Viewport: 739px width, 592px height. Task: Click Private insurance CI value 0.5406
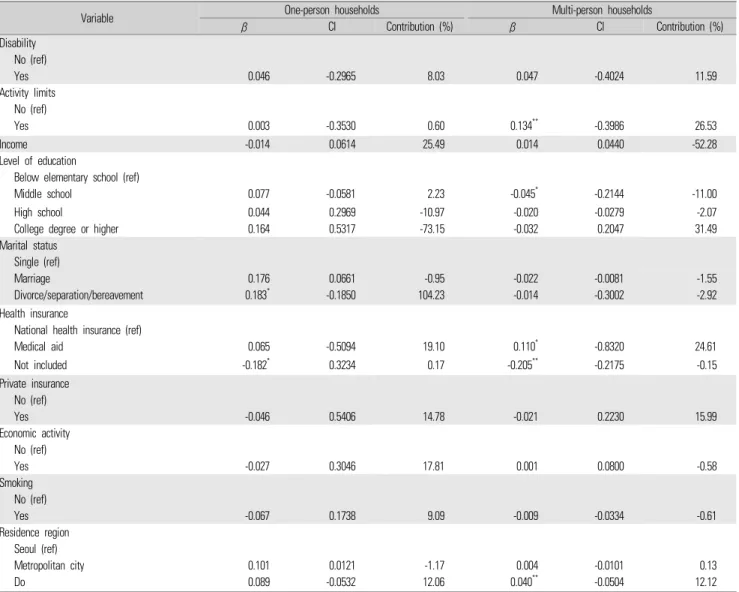click(x=342, y=417)
